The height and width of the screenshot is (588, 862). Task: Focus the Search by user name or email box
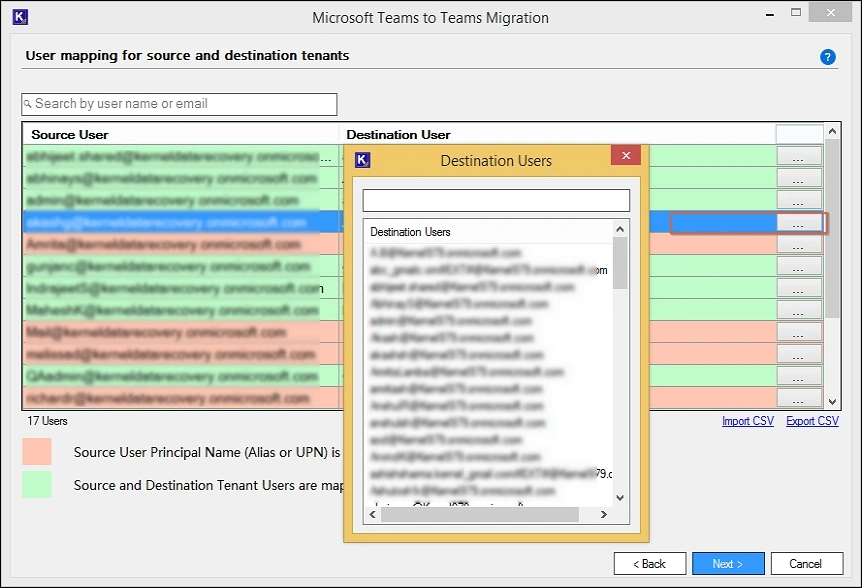(x=179, y=104)
